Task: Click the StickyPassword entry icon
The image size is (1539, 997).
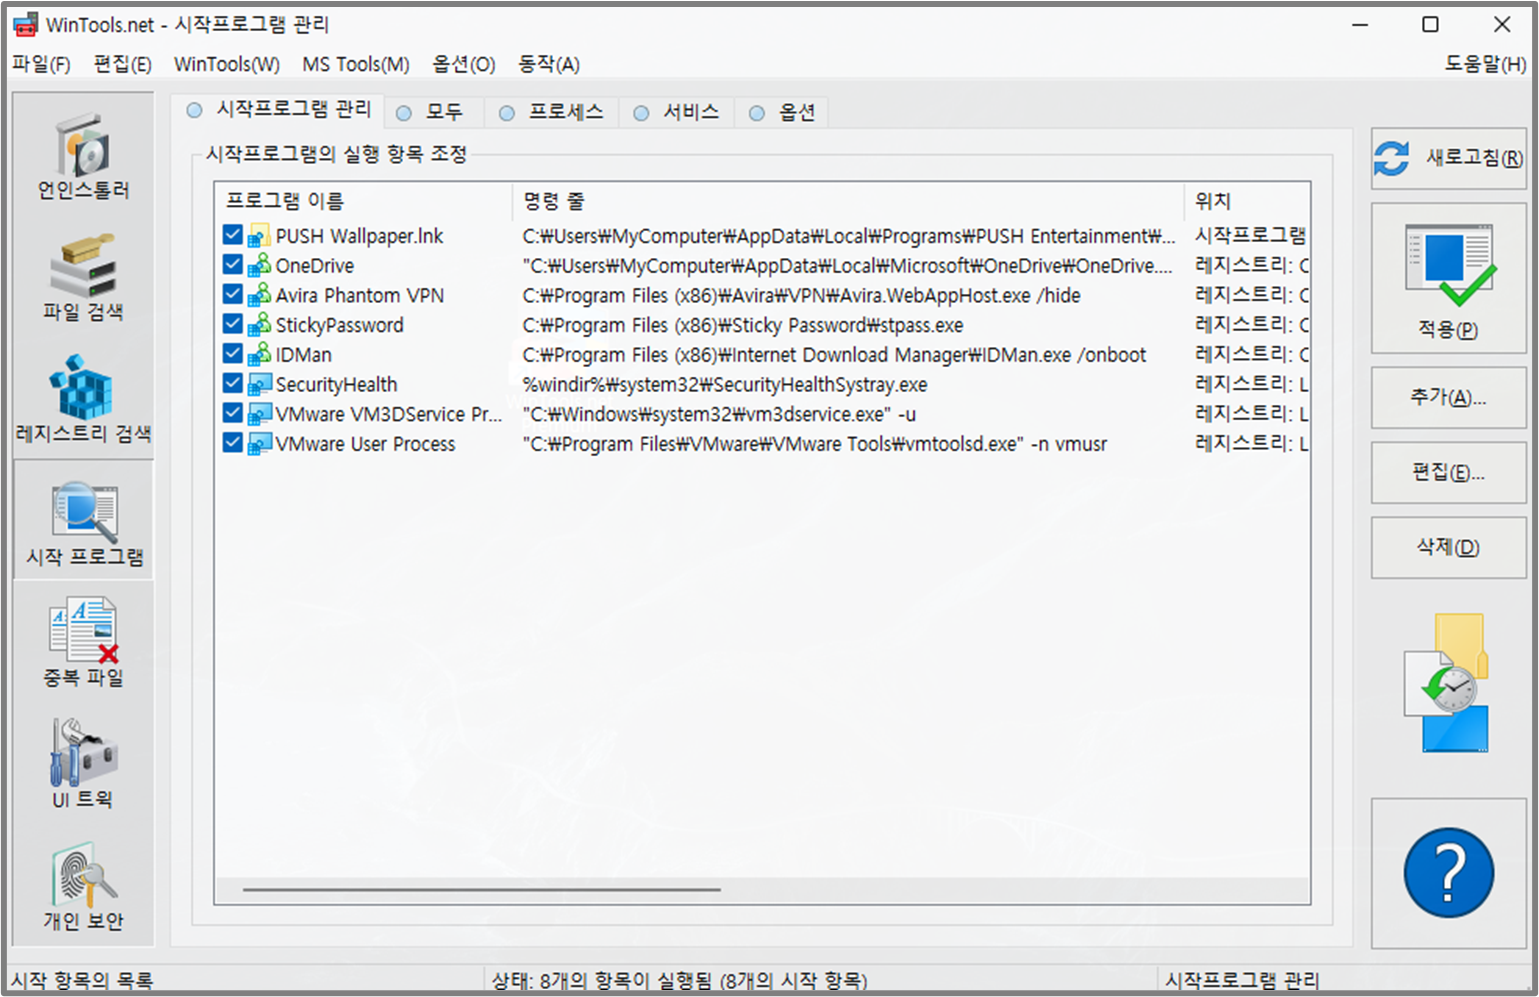Action: pyautogui.click(x=259, y=325)
